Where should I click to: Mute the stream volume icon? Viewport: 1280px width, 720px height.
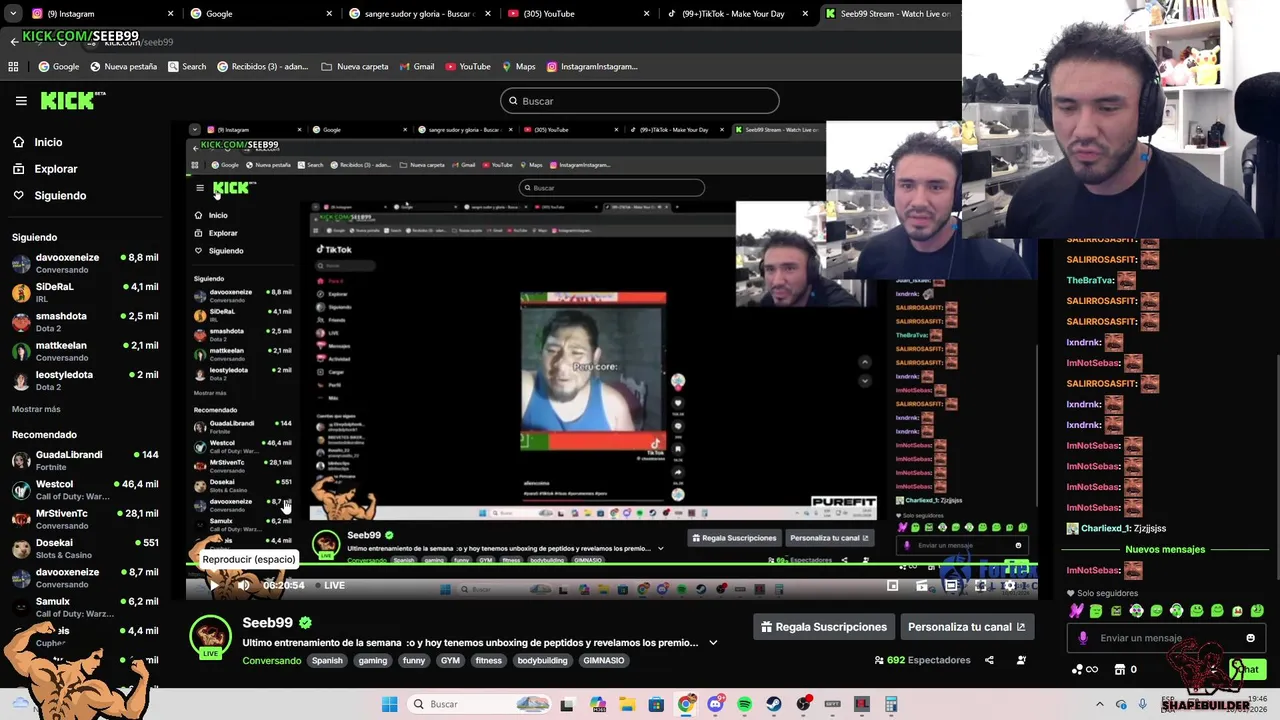click(x=243, y=585)
